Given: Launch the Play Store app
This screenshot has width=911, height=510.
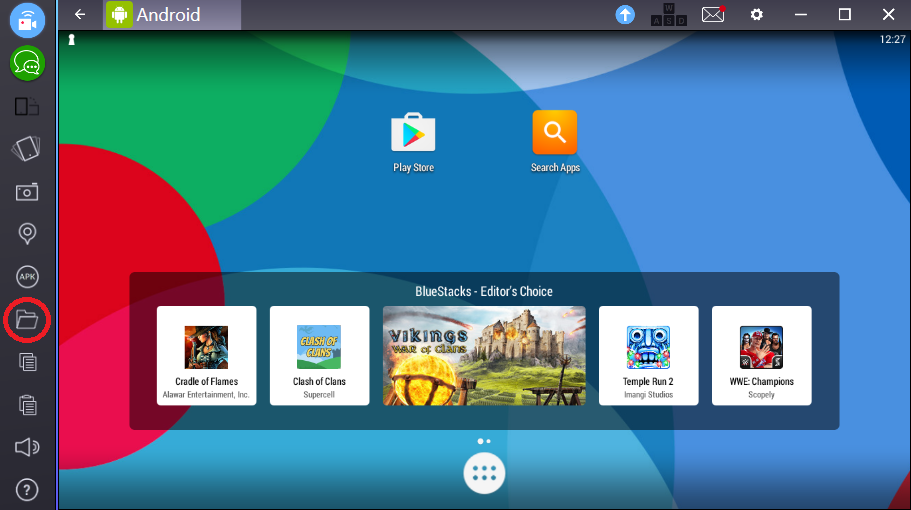Looking at the screenshot, I should tap(413, 141).
